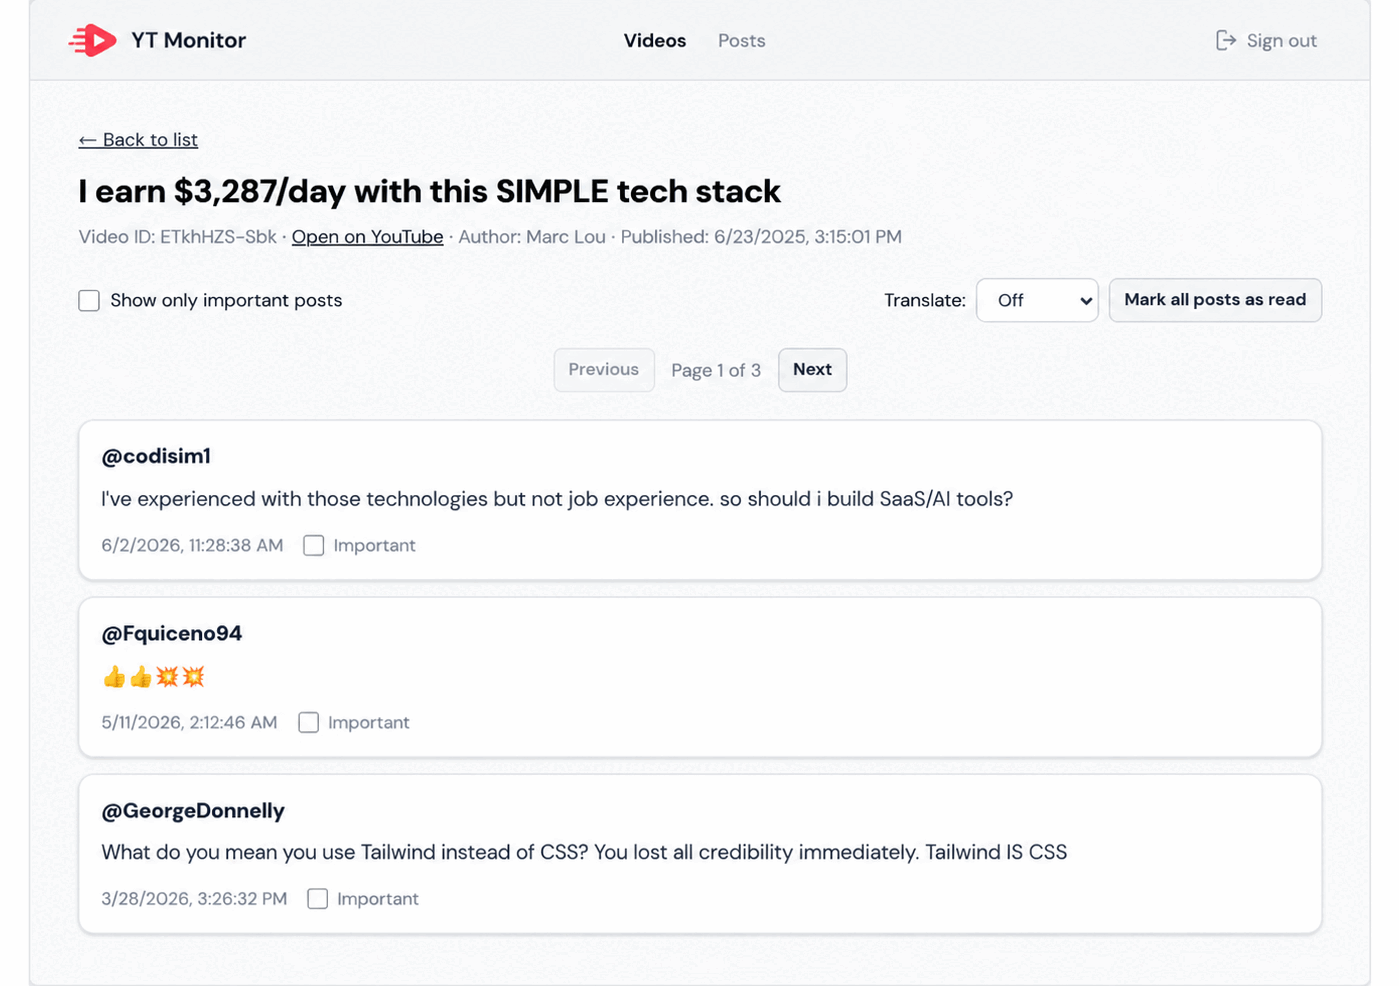Click the YT Monitor title text

188,41
